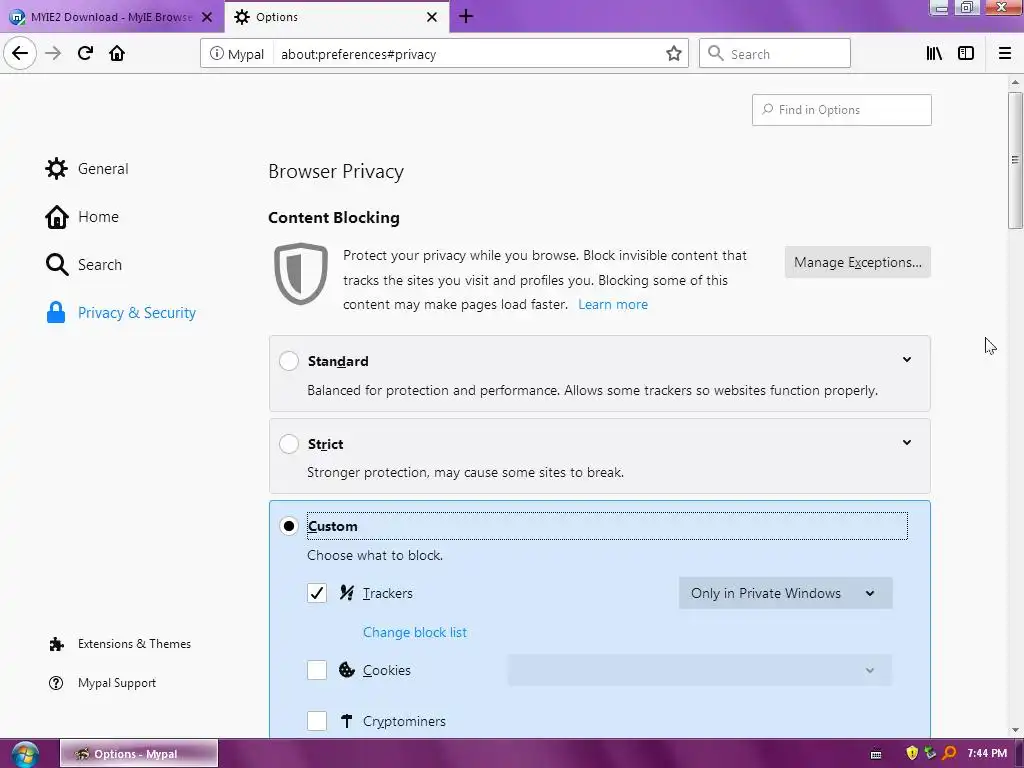Click the magnifier icon in system tray
1024x768 pixels.
point(950,754)
